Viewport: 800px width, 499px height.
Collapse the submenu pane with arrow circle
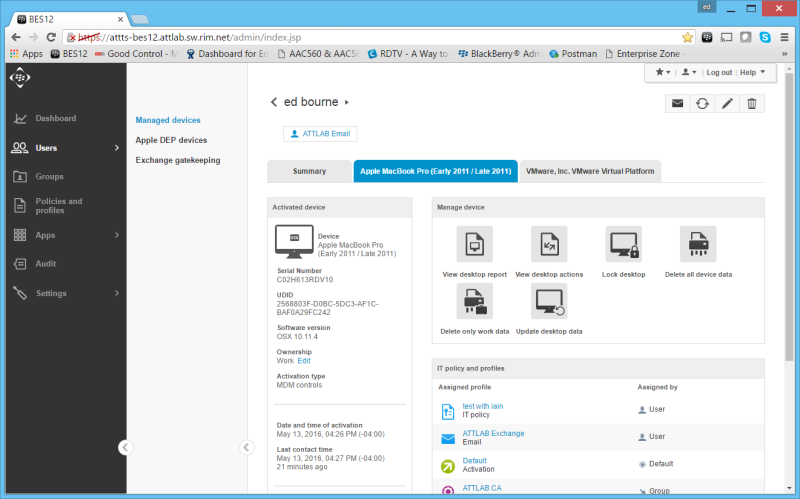click(x=246, y=447)
